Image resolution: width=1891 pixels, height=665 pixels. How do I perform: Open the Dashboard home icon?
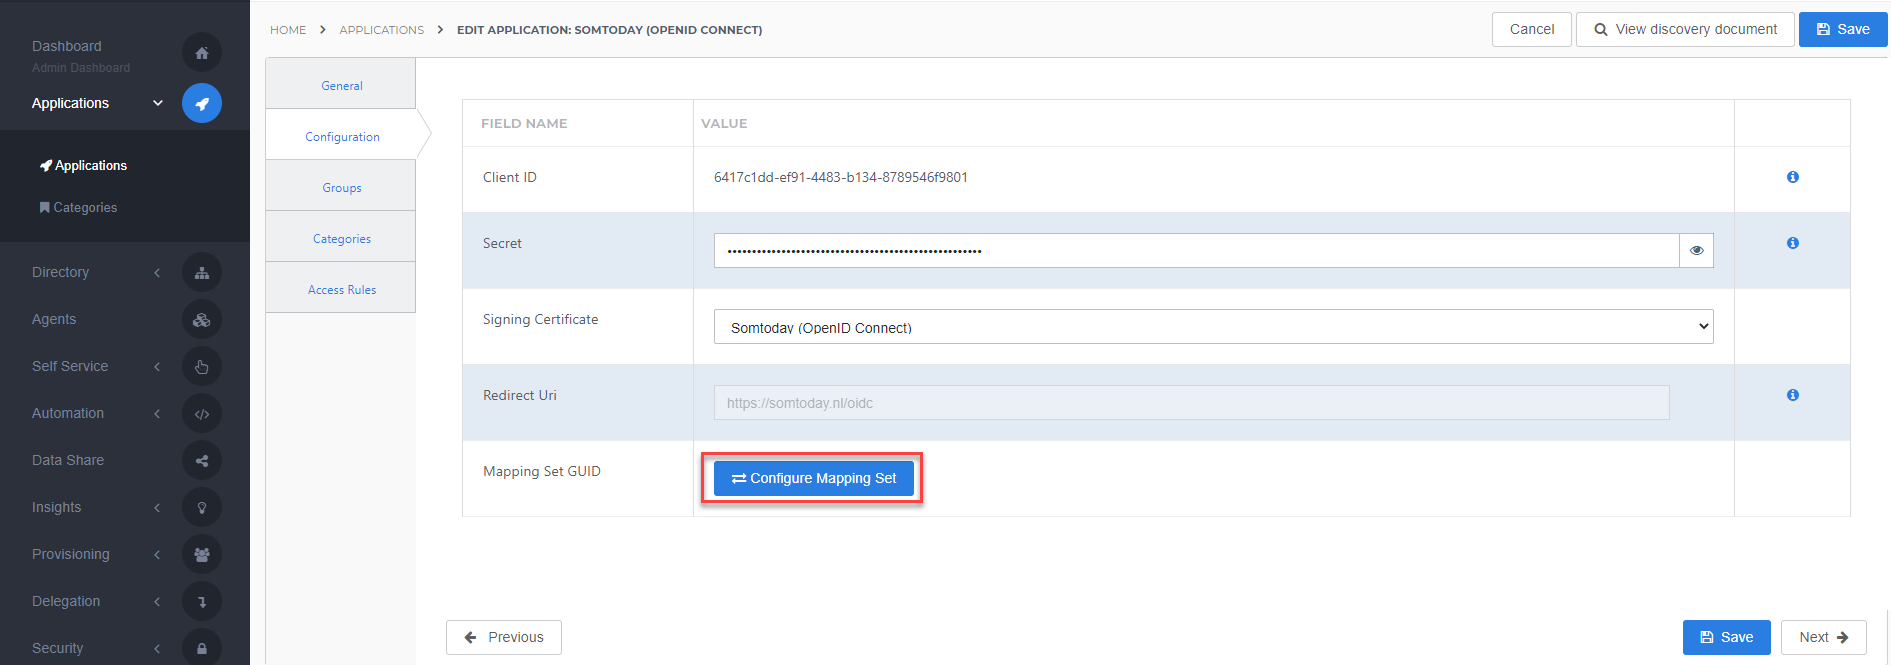coord(202,53)
